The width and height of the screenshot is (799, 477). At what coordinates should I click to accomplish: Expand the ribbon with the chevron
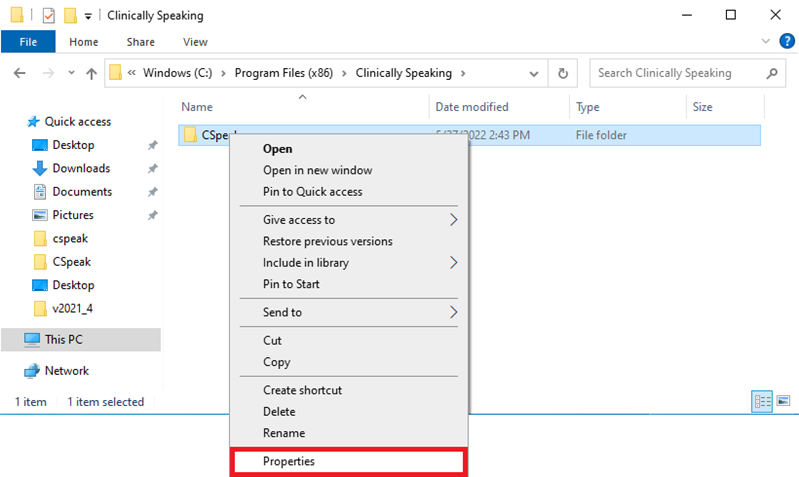pyautogui.click(x=765, y=42)
